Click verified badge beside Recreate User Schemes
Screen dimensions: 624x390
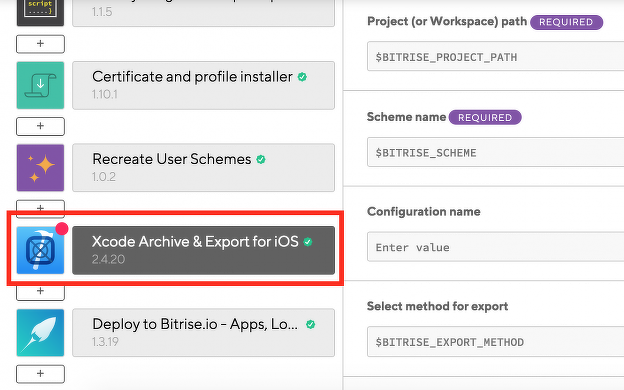tap(261, 160)
